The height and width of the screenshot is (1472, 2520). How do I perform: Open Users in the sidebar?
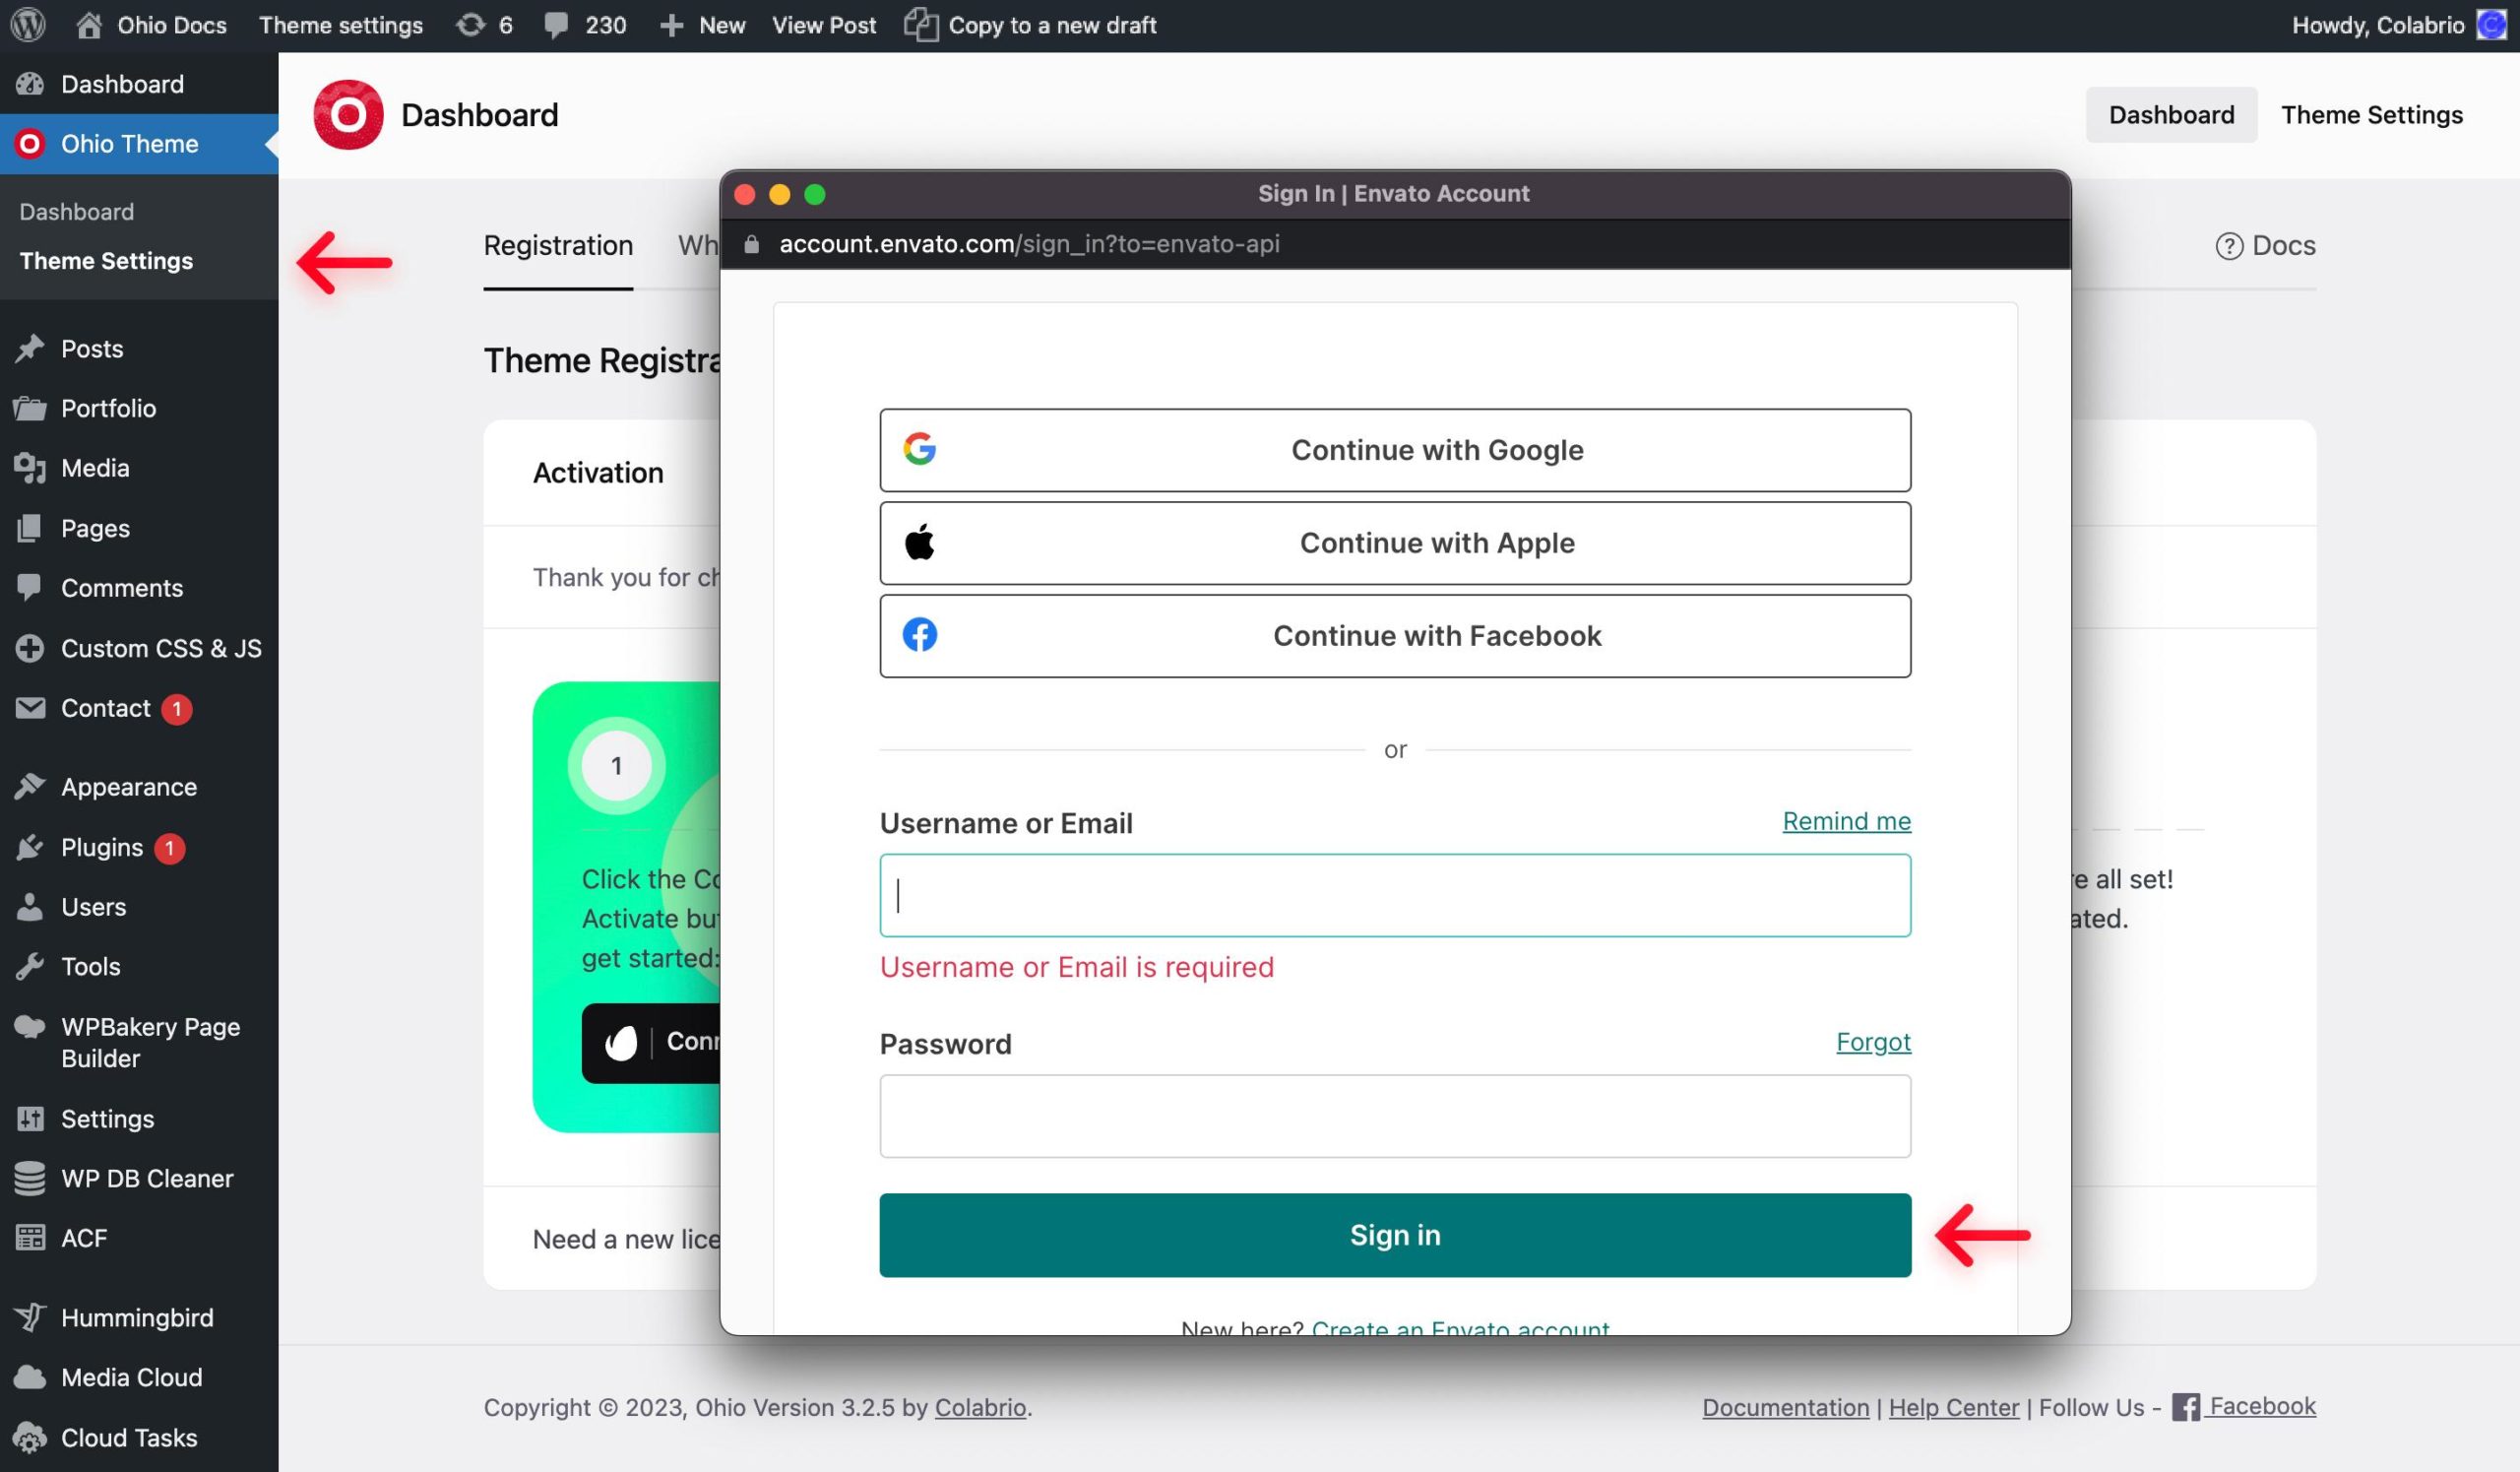pyautogui.click(x=139, y=907)
